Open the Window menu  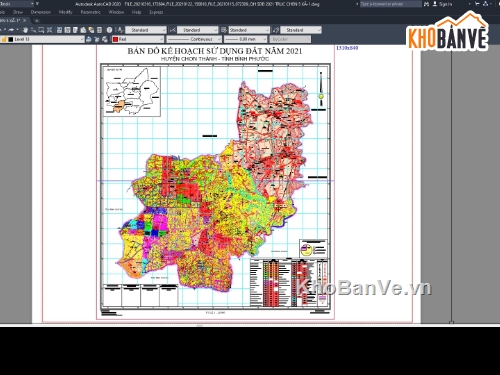coord(116,12)
